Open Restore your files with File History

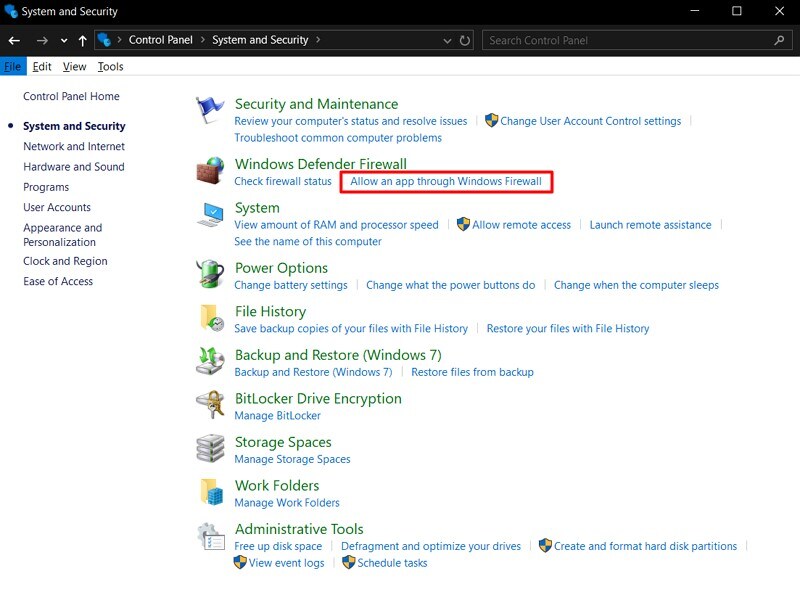[568, 328]
